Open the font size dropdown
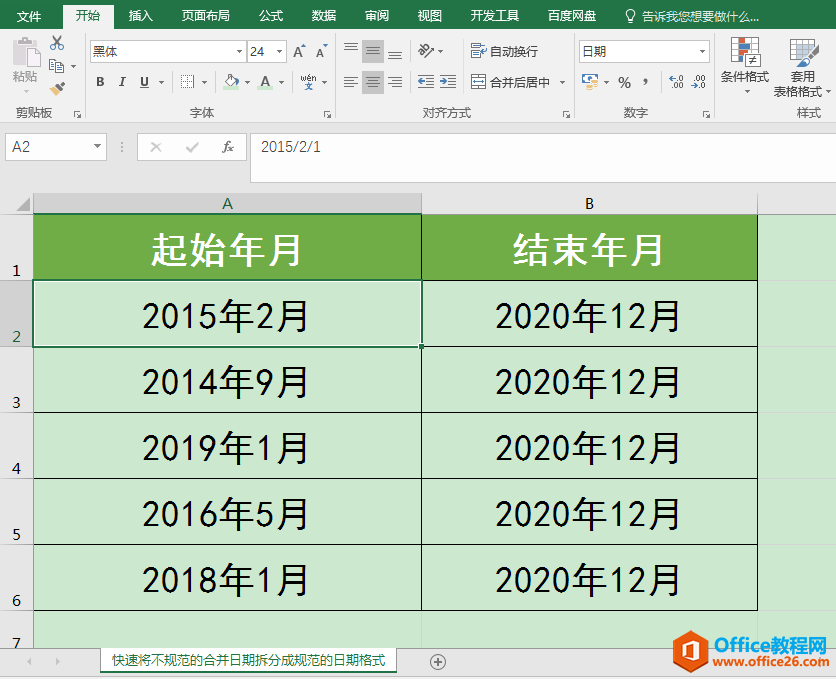Screen dimensions: 836x679 point(279,52)
